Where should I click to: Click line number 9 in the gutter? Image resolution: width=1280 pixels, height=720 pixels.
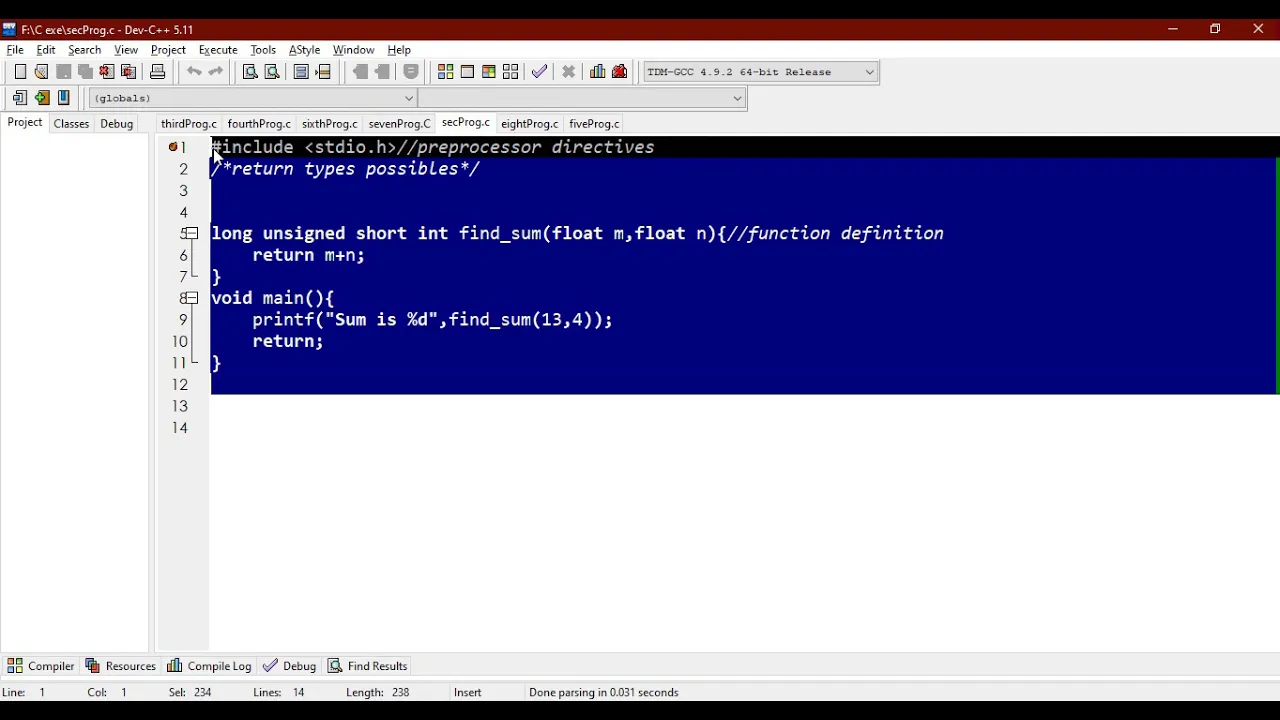click(183, 320)
